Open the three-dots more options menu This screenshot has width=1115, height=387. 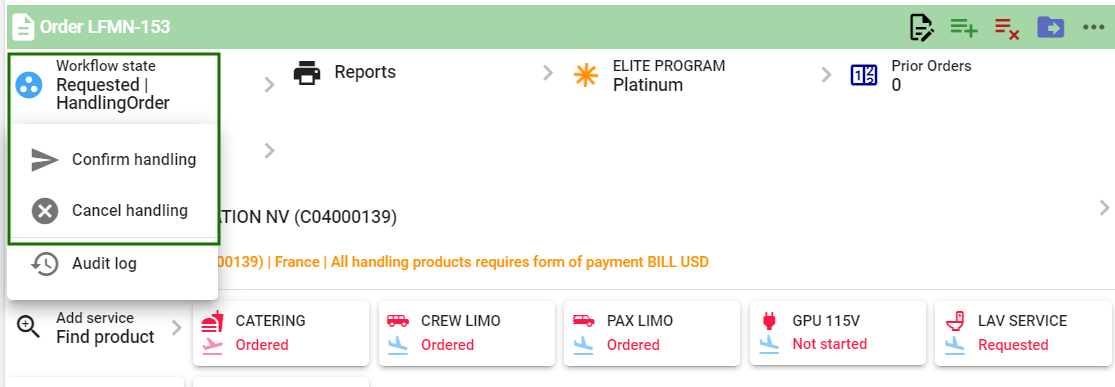[x=1093, y=28]
